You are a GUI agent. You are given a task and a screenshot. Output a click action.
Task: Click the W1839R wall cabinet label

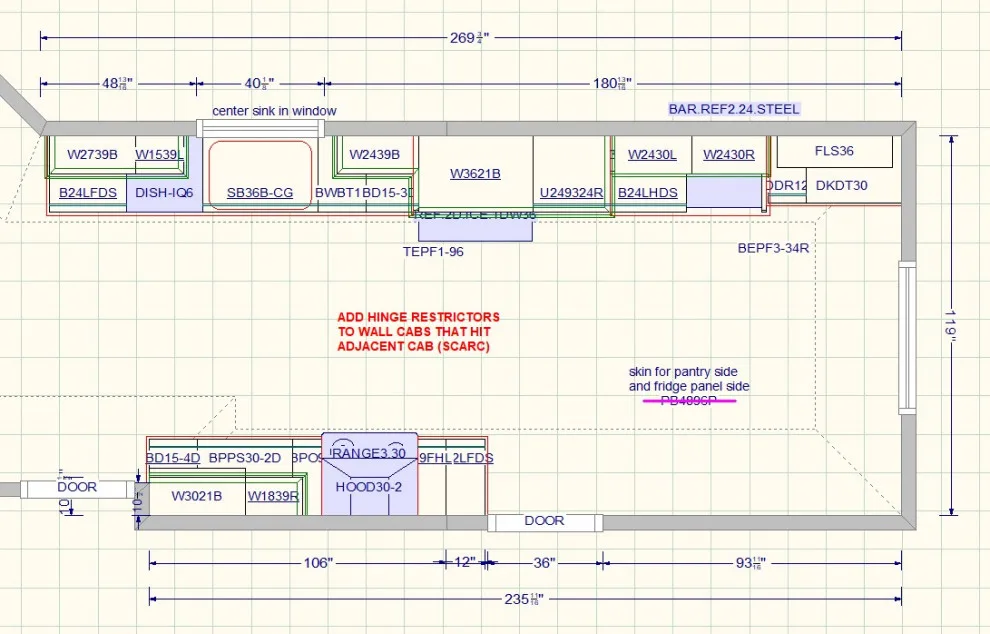coord(273,496)
